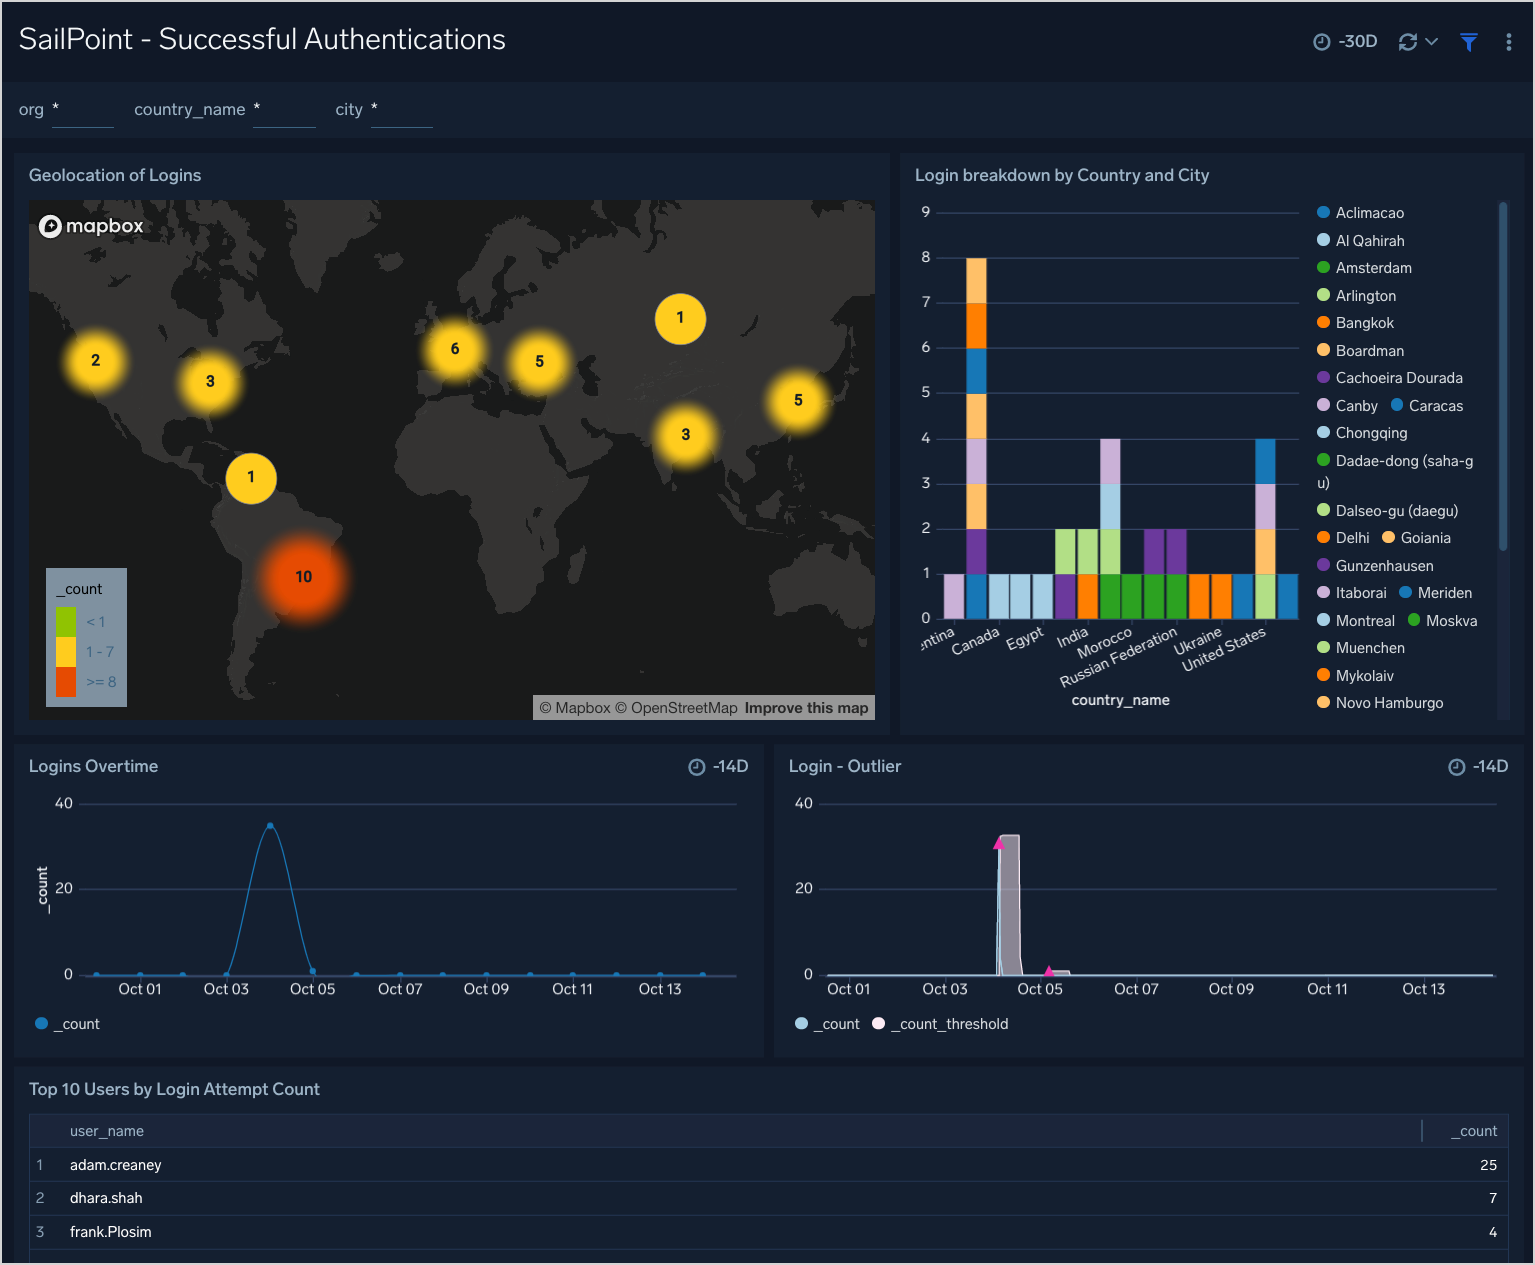
Task: Click the org filter input field
Action: click(x=82, y=110)
